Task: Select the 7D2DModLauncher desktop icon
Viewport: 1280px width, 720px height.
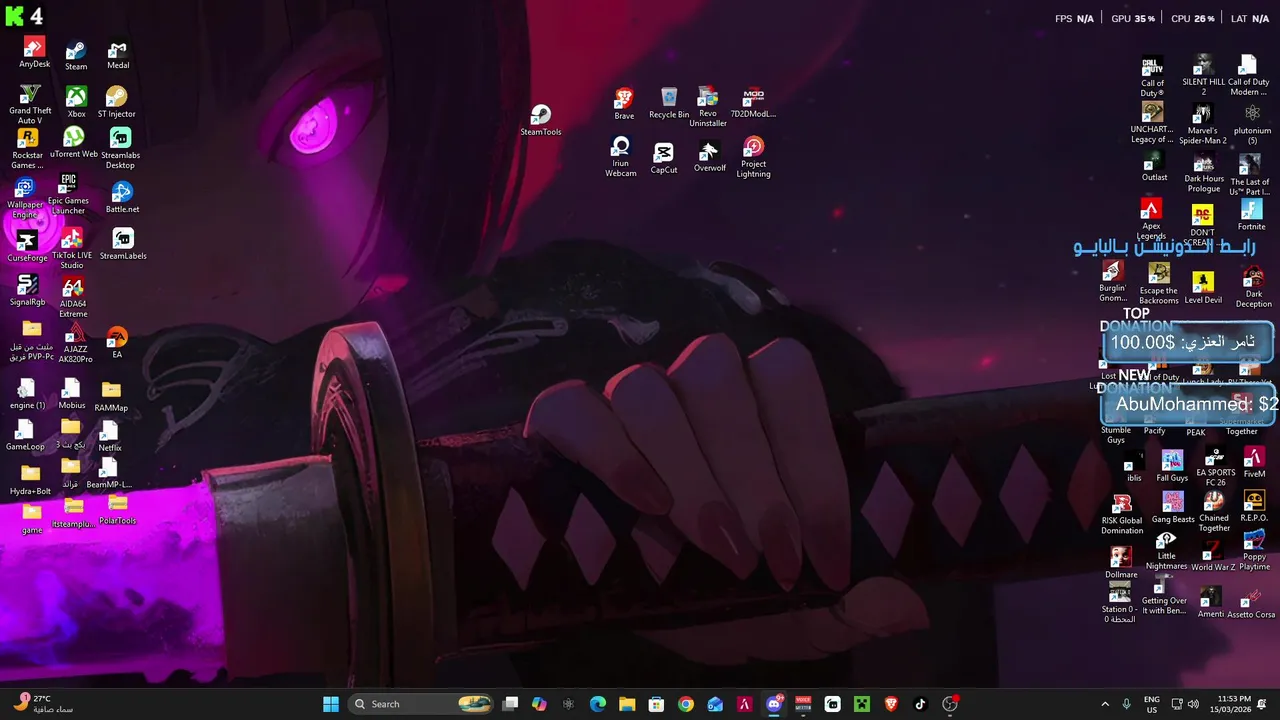Action: [x=753, y=103]
